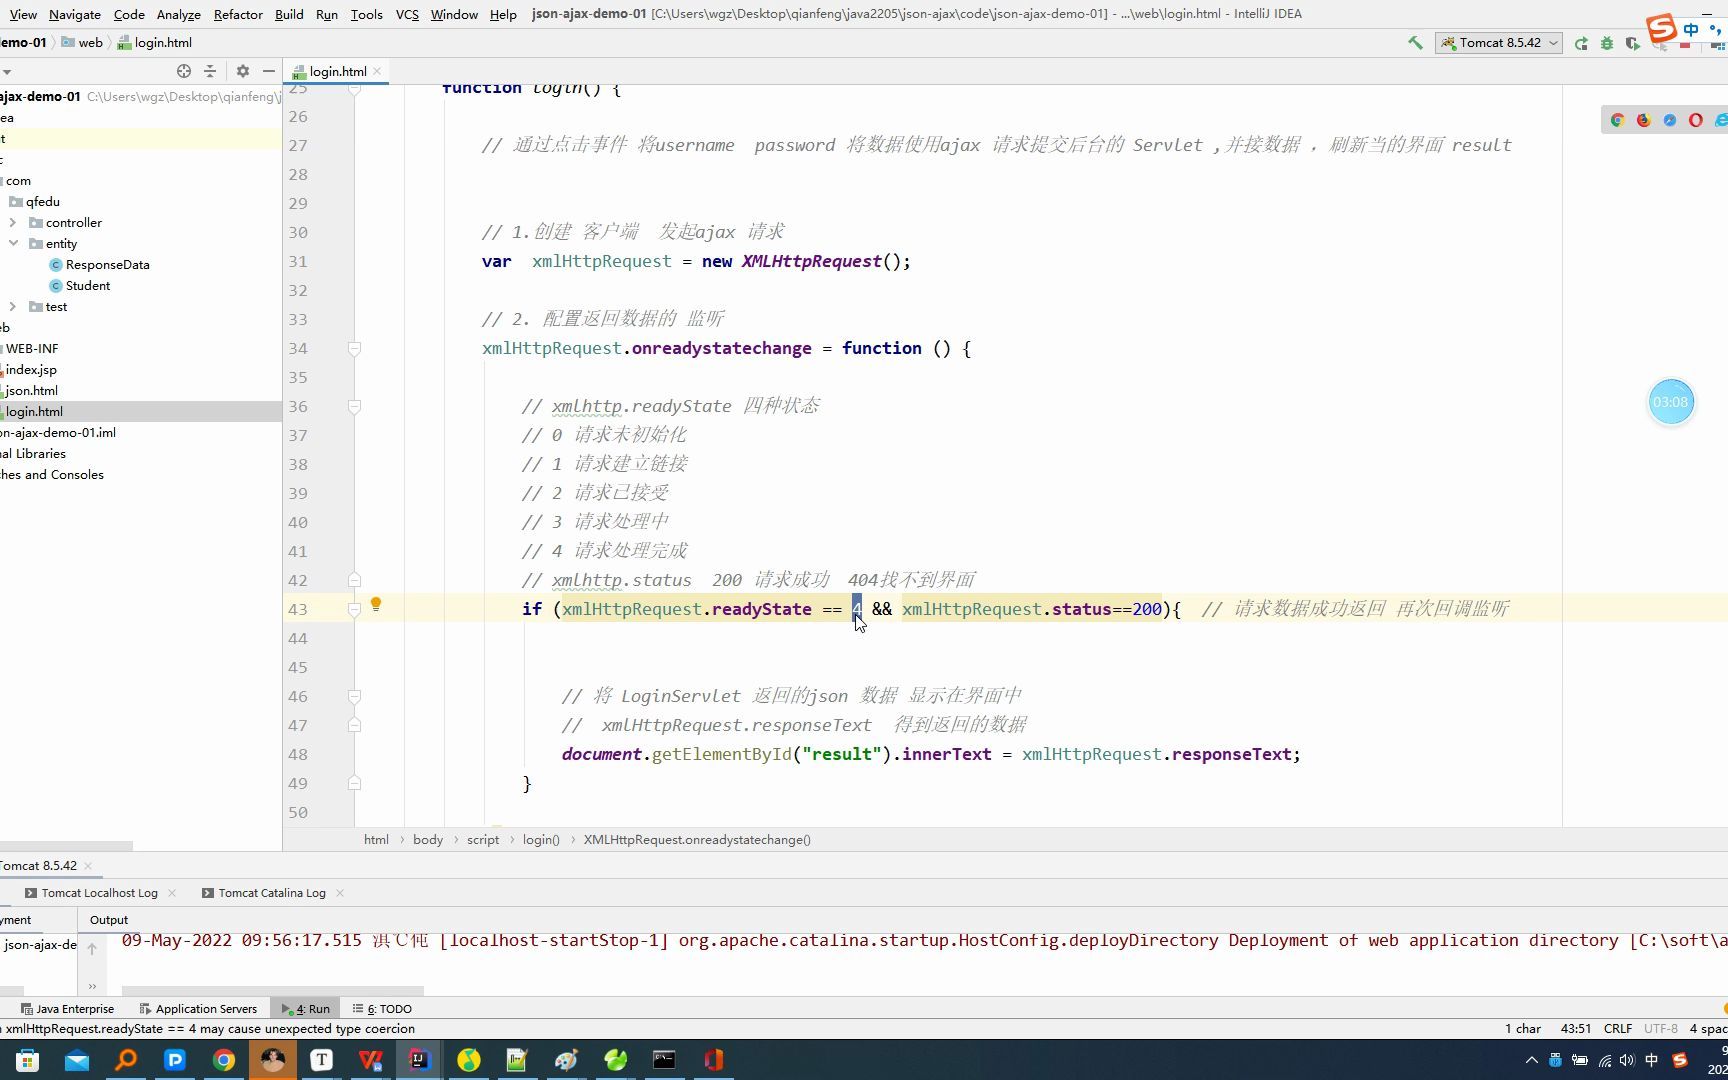1728x1080 pixels.
Task: Expand the test folder
Action: click(13, 307)
